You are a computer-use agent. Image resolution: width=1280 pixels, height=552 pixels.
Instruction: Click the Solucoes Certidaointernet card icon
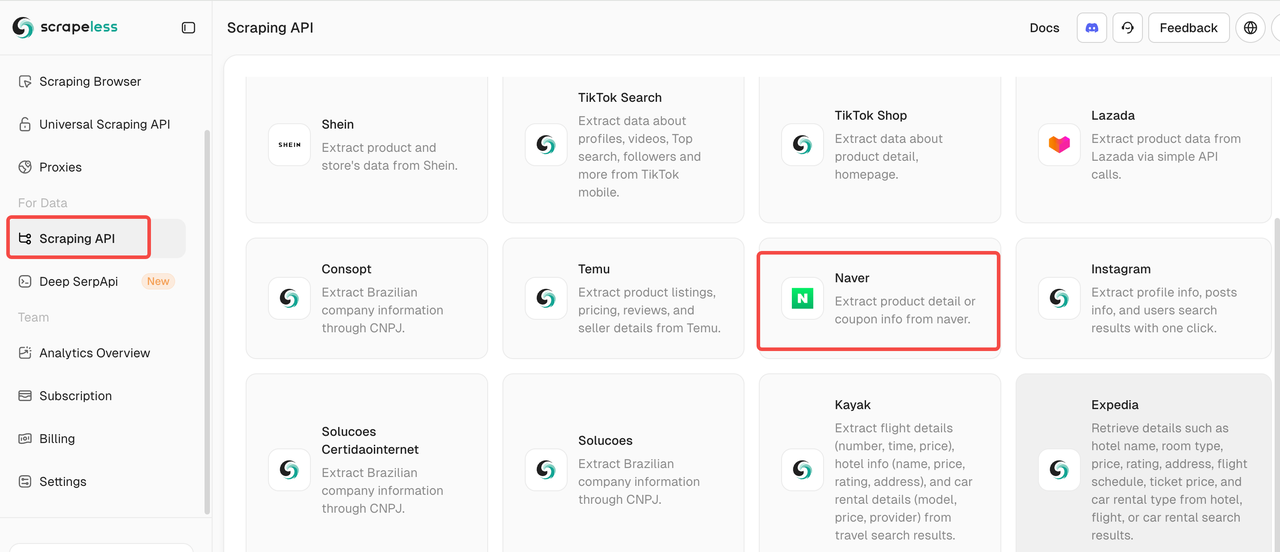pyautogui.click(x=289, y=470)
